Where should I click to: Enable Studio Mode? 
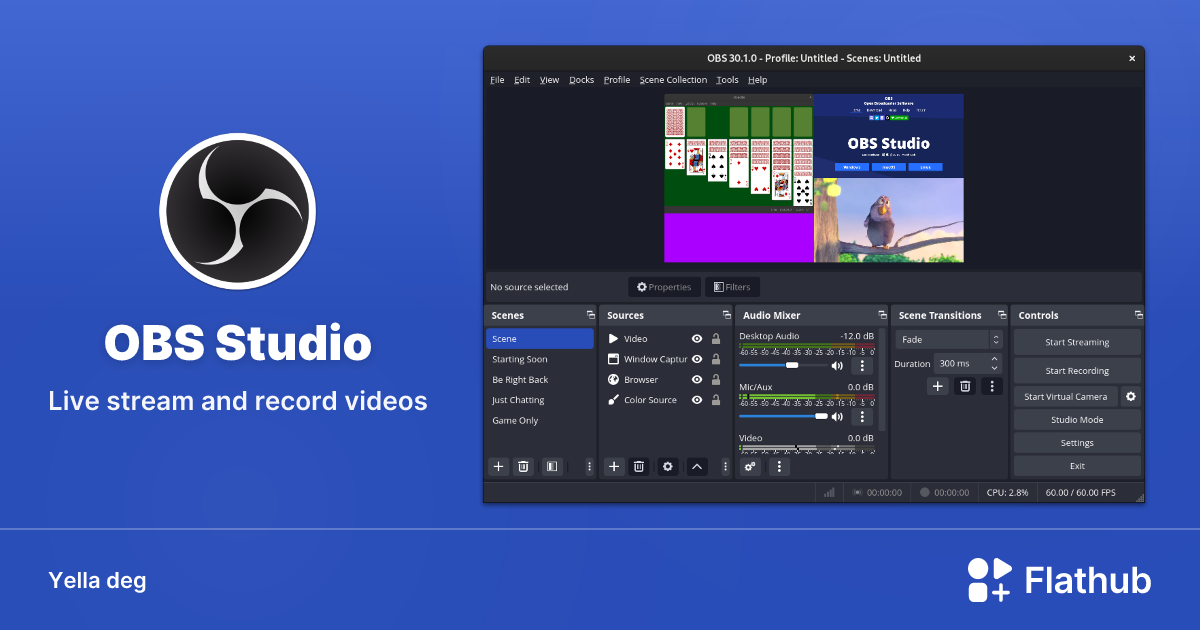point(1077,419)
